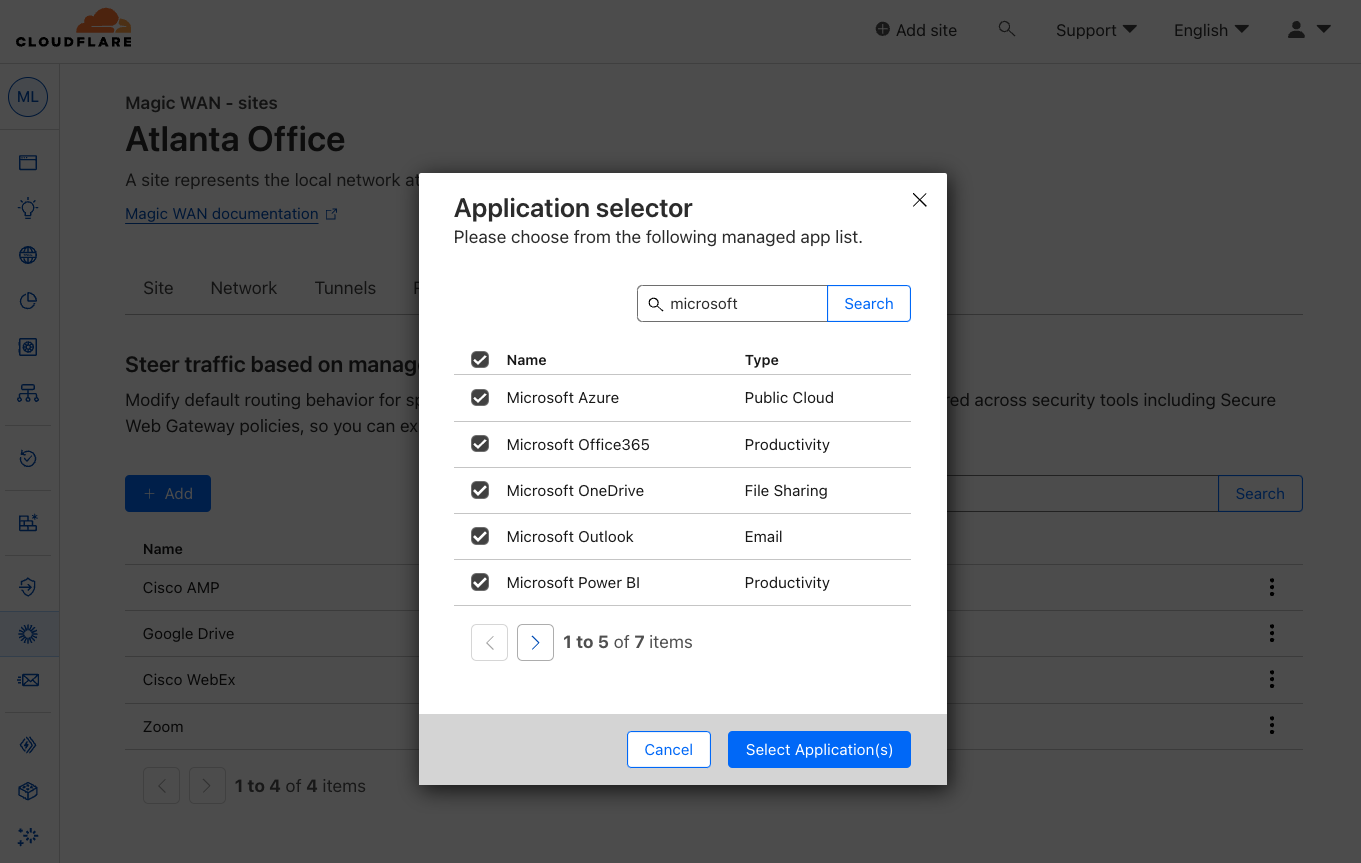Switch to the Tunnels tab

pyautogui.click(x=345, y=288)
